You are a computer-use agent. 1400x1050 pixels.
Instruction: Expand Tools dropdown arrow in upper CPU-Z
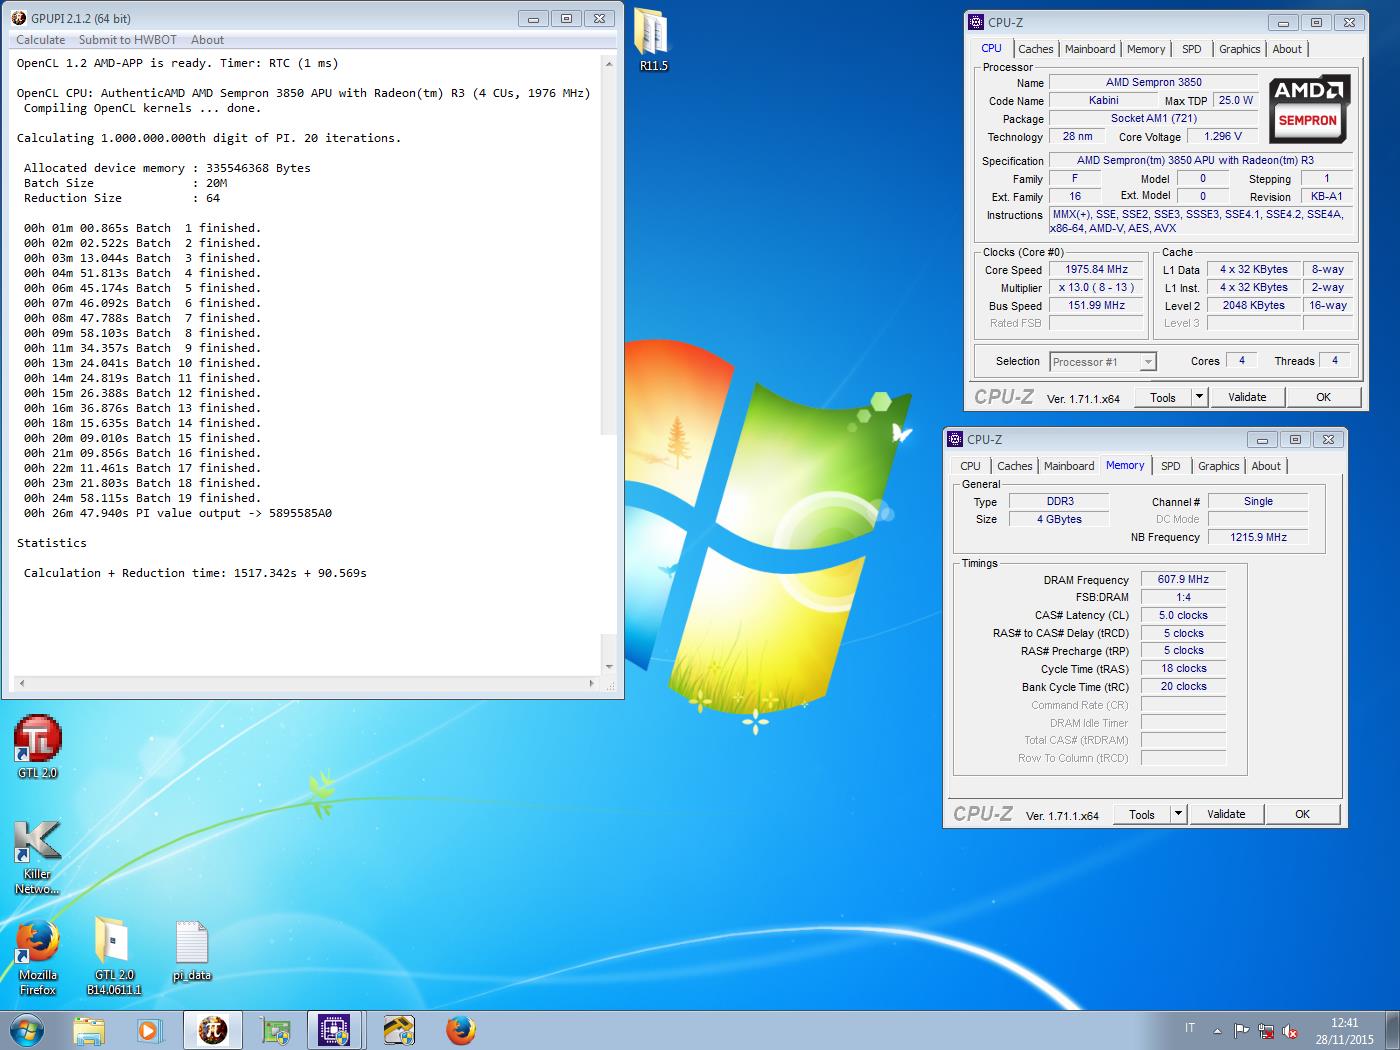(x=1199, y=397)
